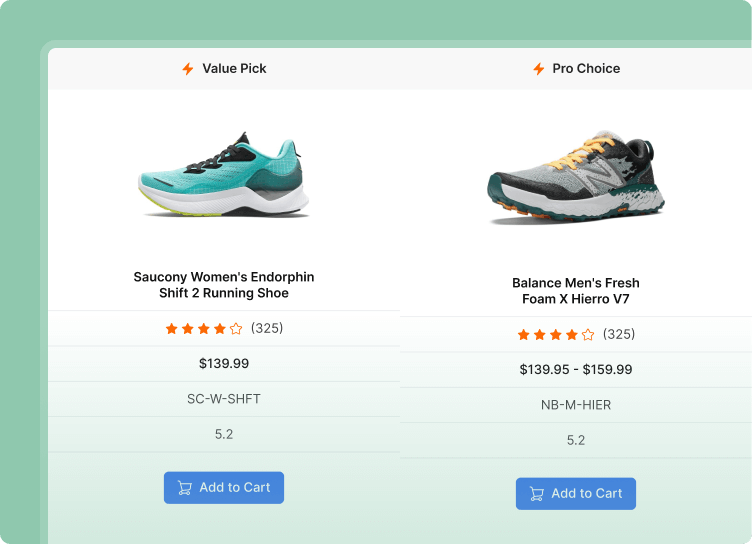Click cart icon in Saucony Add to Cart button
This screenshot has width=752, height=544.
click(185, 488)
